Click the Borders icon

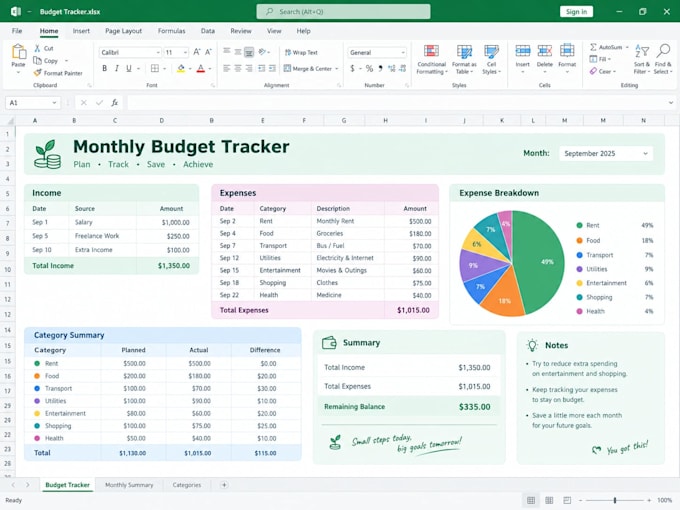(x=155, y=69)
